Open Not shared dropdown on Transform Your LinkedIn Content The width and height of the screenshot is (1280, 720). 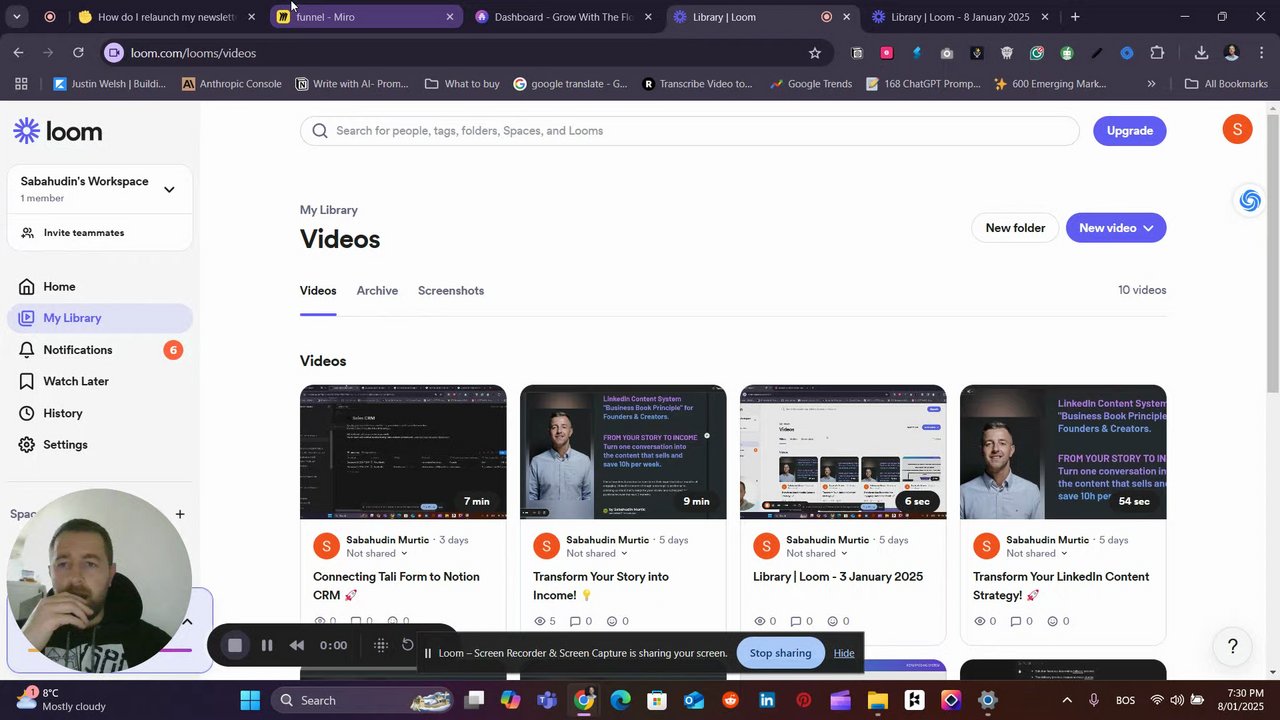click(x=1037, y=554)
